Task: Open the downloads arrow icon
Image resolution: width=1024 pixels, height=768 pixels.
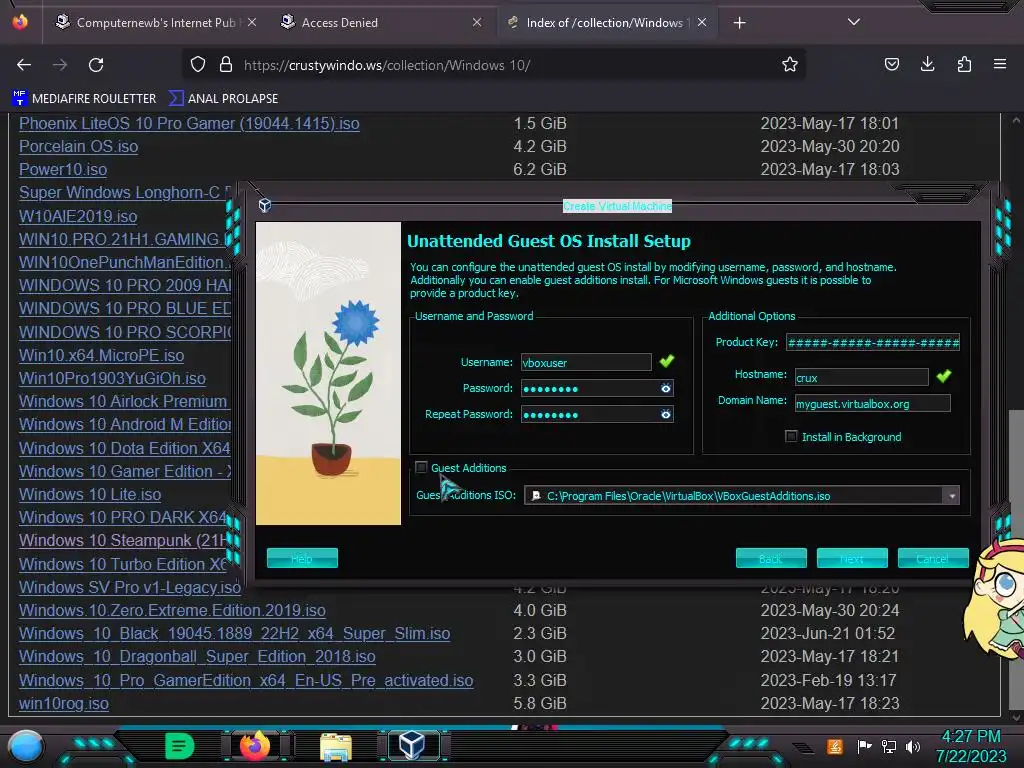Action: 927,64
